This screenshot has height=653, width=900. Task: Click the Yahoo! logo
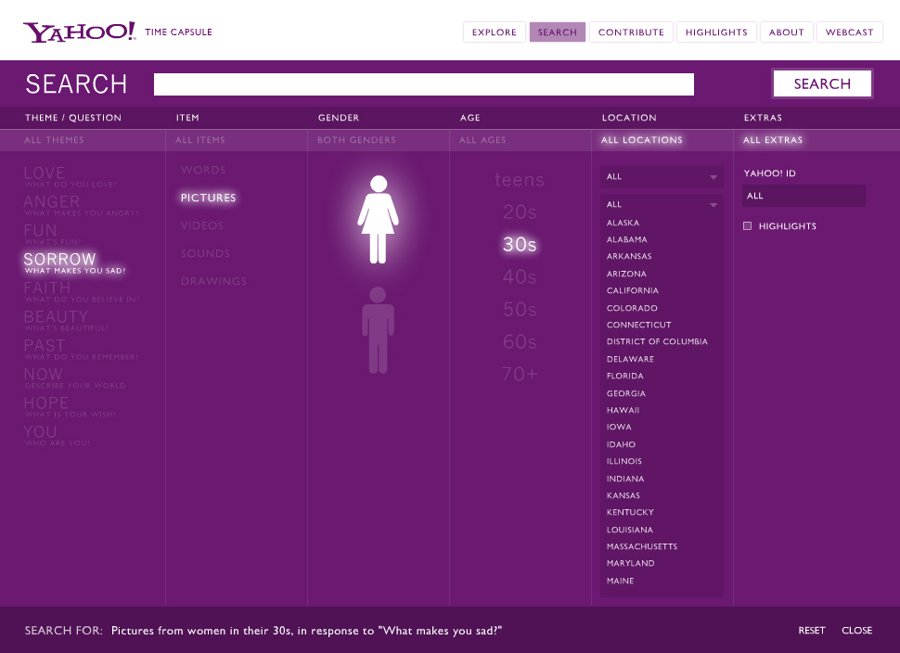pyautogui.click(x=79, y=32)
